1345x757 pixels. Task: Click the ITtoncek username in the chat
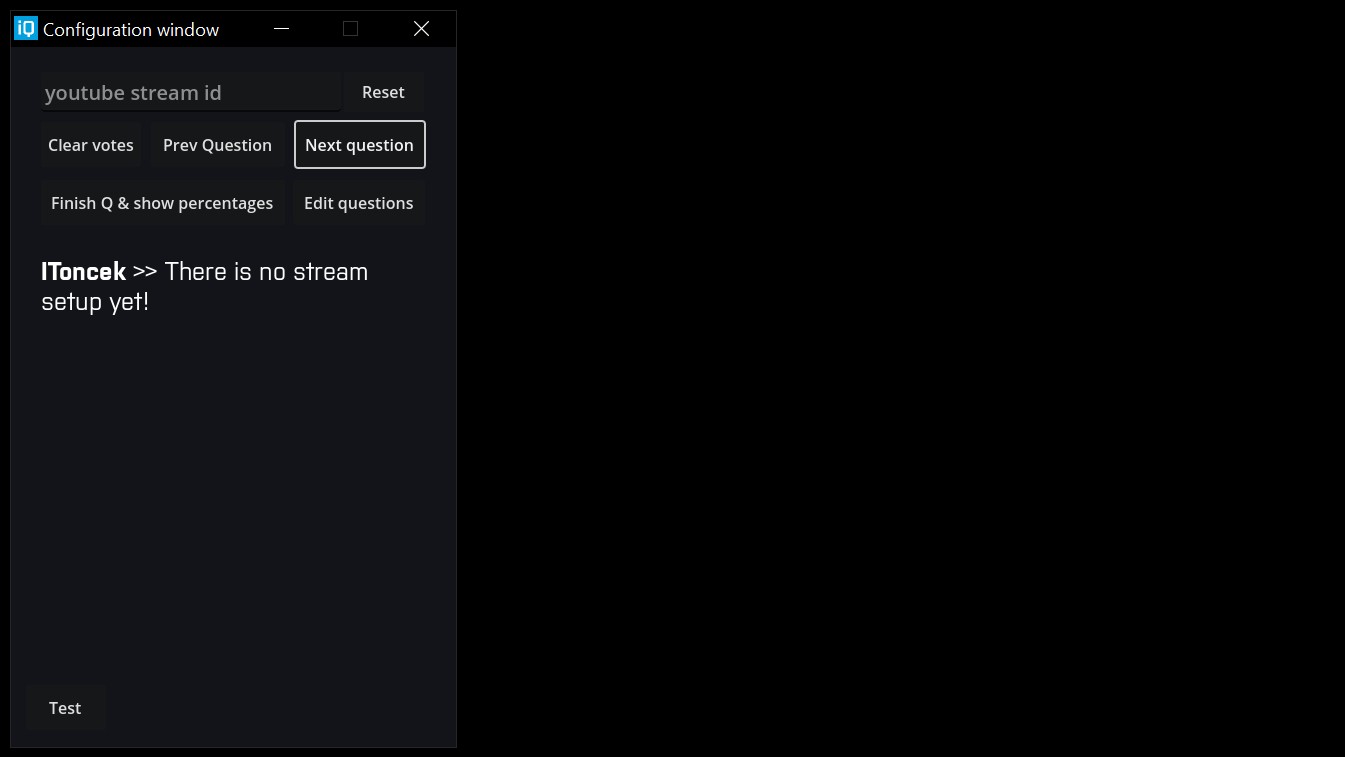[x=82, y=271]
